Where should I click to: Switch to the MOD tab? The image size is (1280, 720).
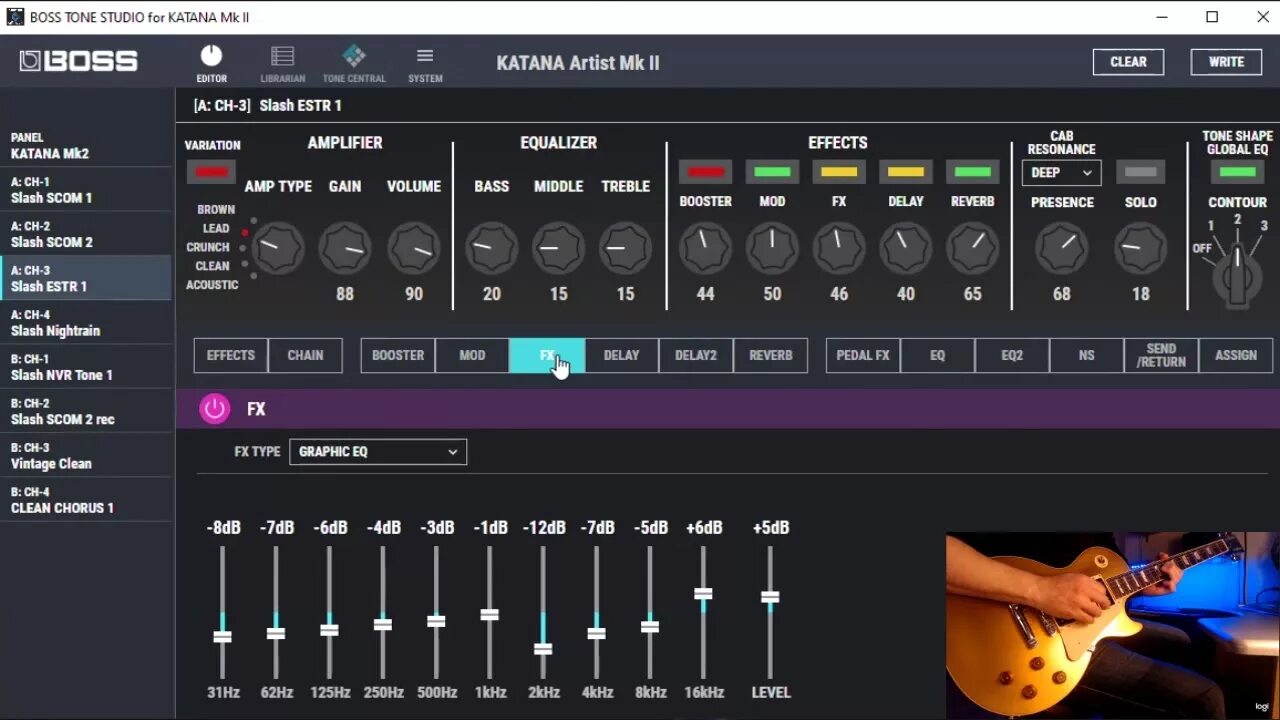(472, 355)
